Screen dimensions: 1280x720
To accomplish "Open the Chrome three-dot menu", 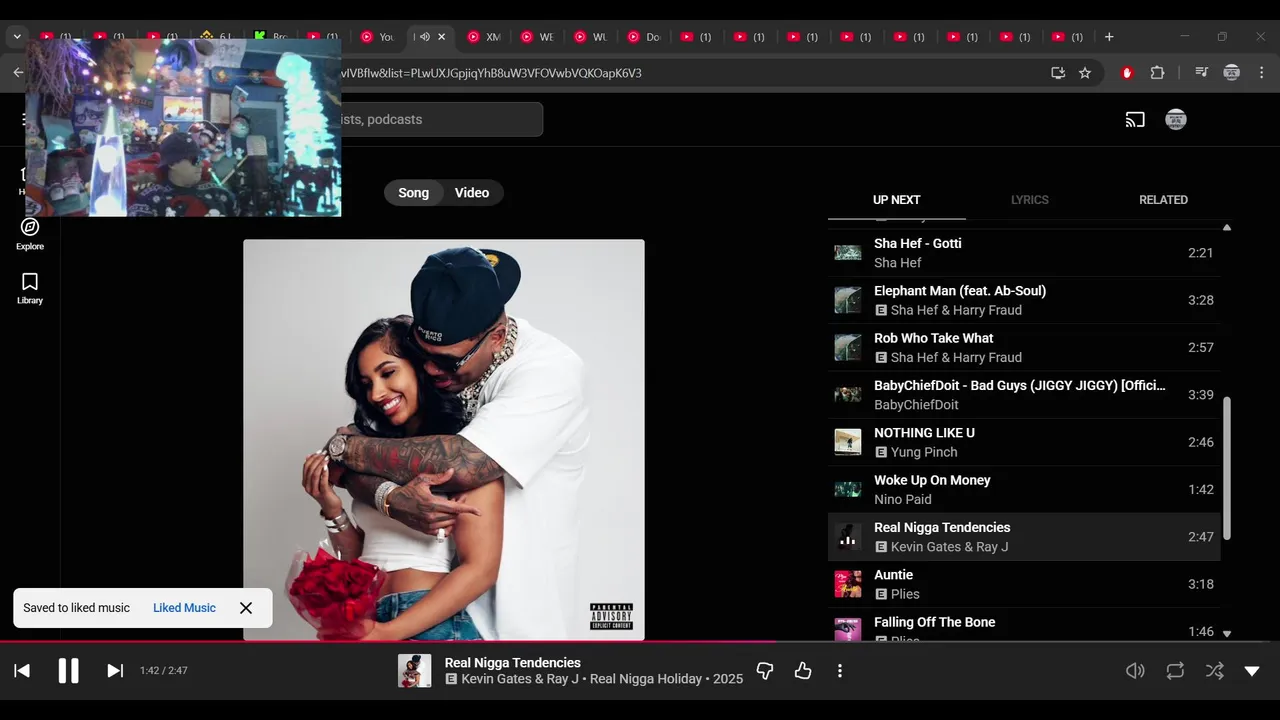I will point(1262,73).
